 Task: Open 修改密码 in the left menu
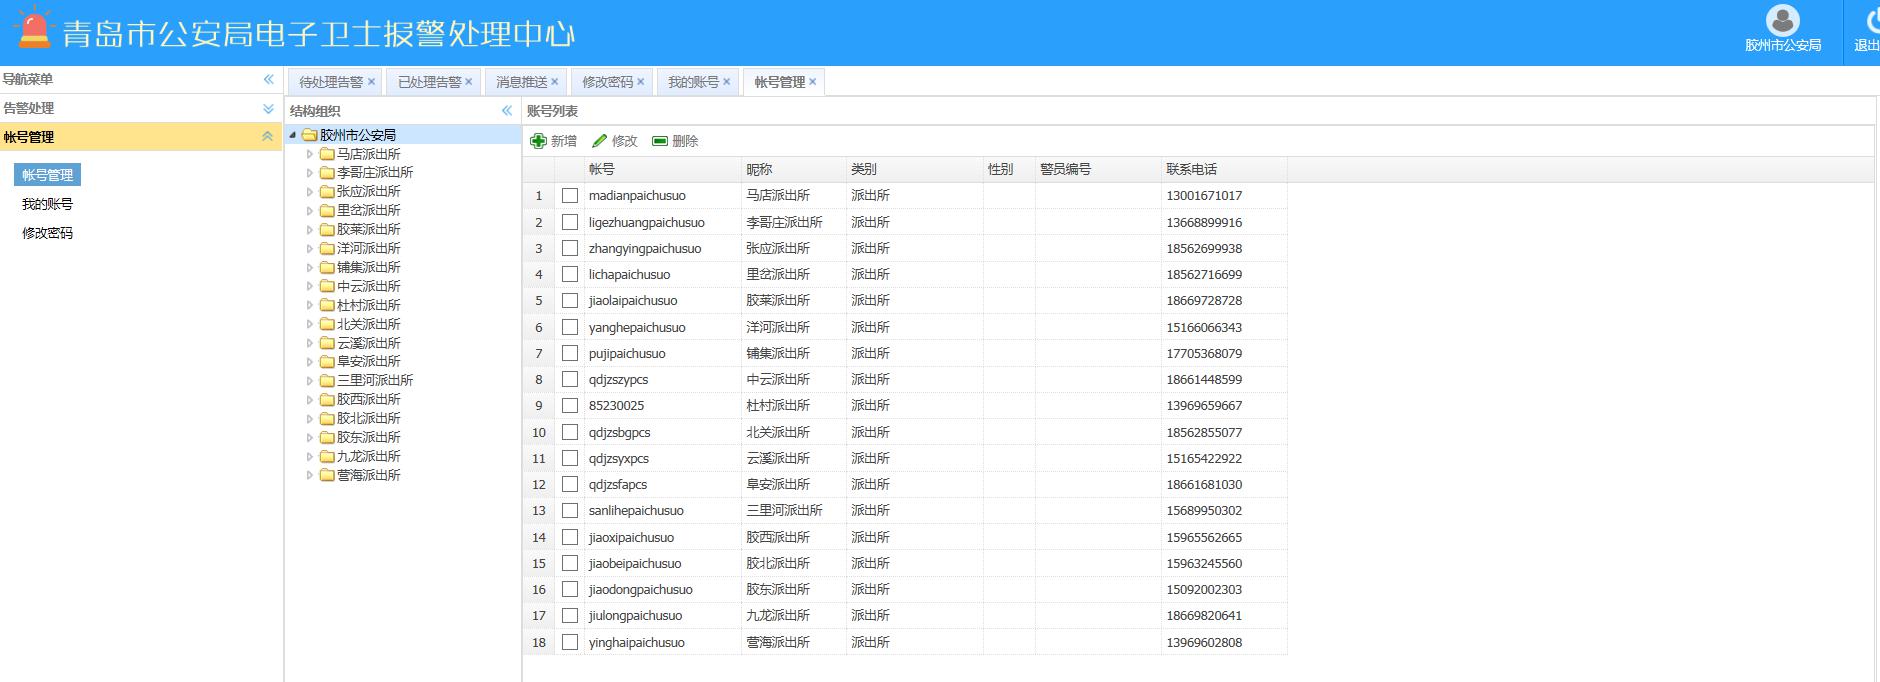pyautogui.click(x=48, y=233)
